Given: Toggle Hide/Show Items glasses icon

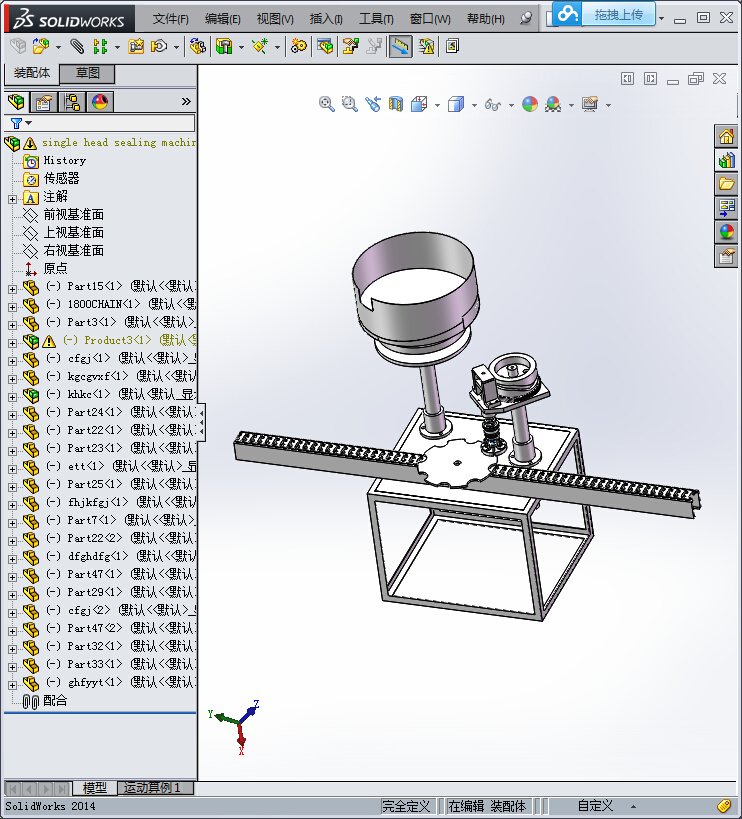Looking at the screenshot, I should (493, 104).
